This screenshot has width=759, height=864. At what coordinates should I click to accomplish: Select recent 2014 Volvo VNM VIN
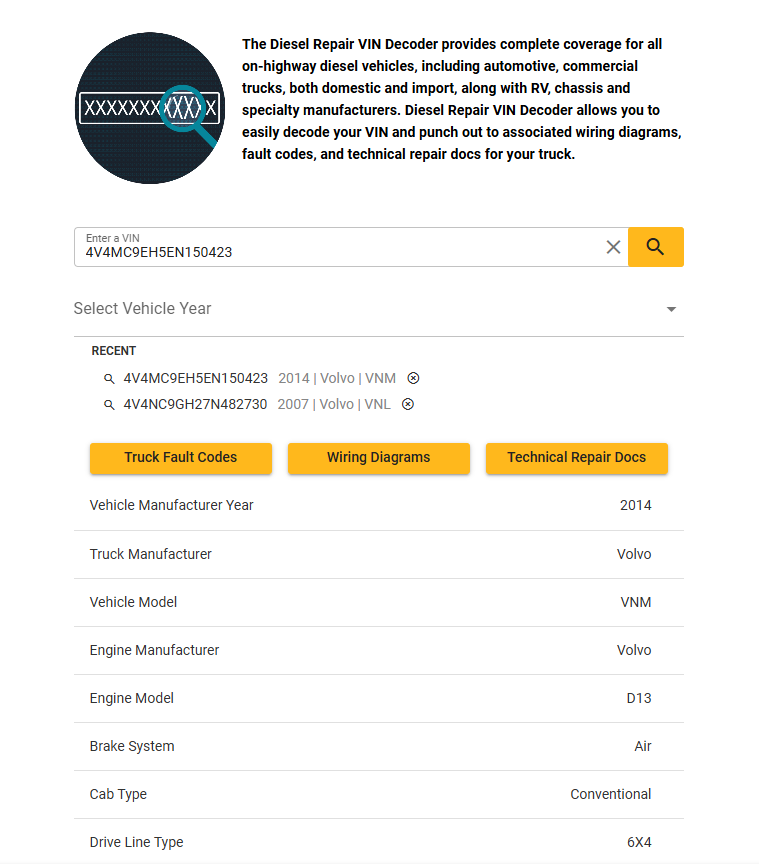click(x=259, y=378)
